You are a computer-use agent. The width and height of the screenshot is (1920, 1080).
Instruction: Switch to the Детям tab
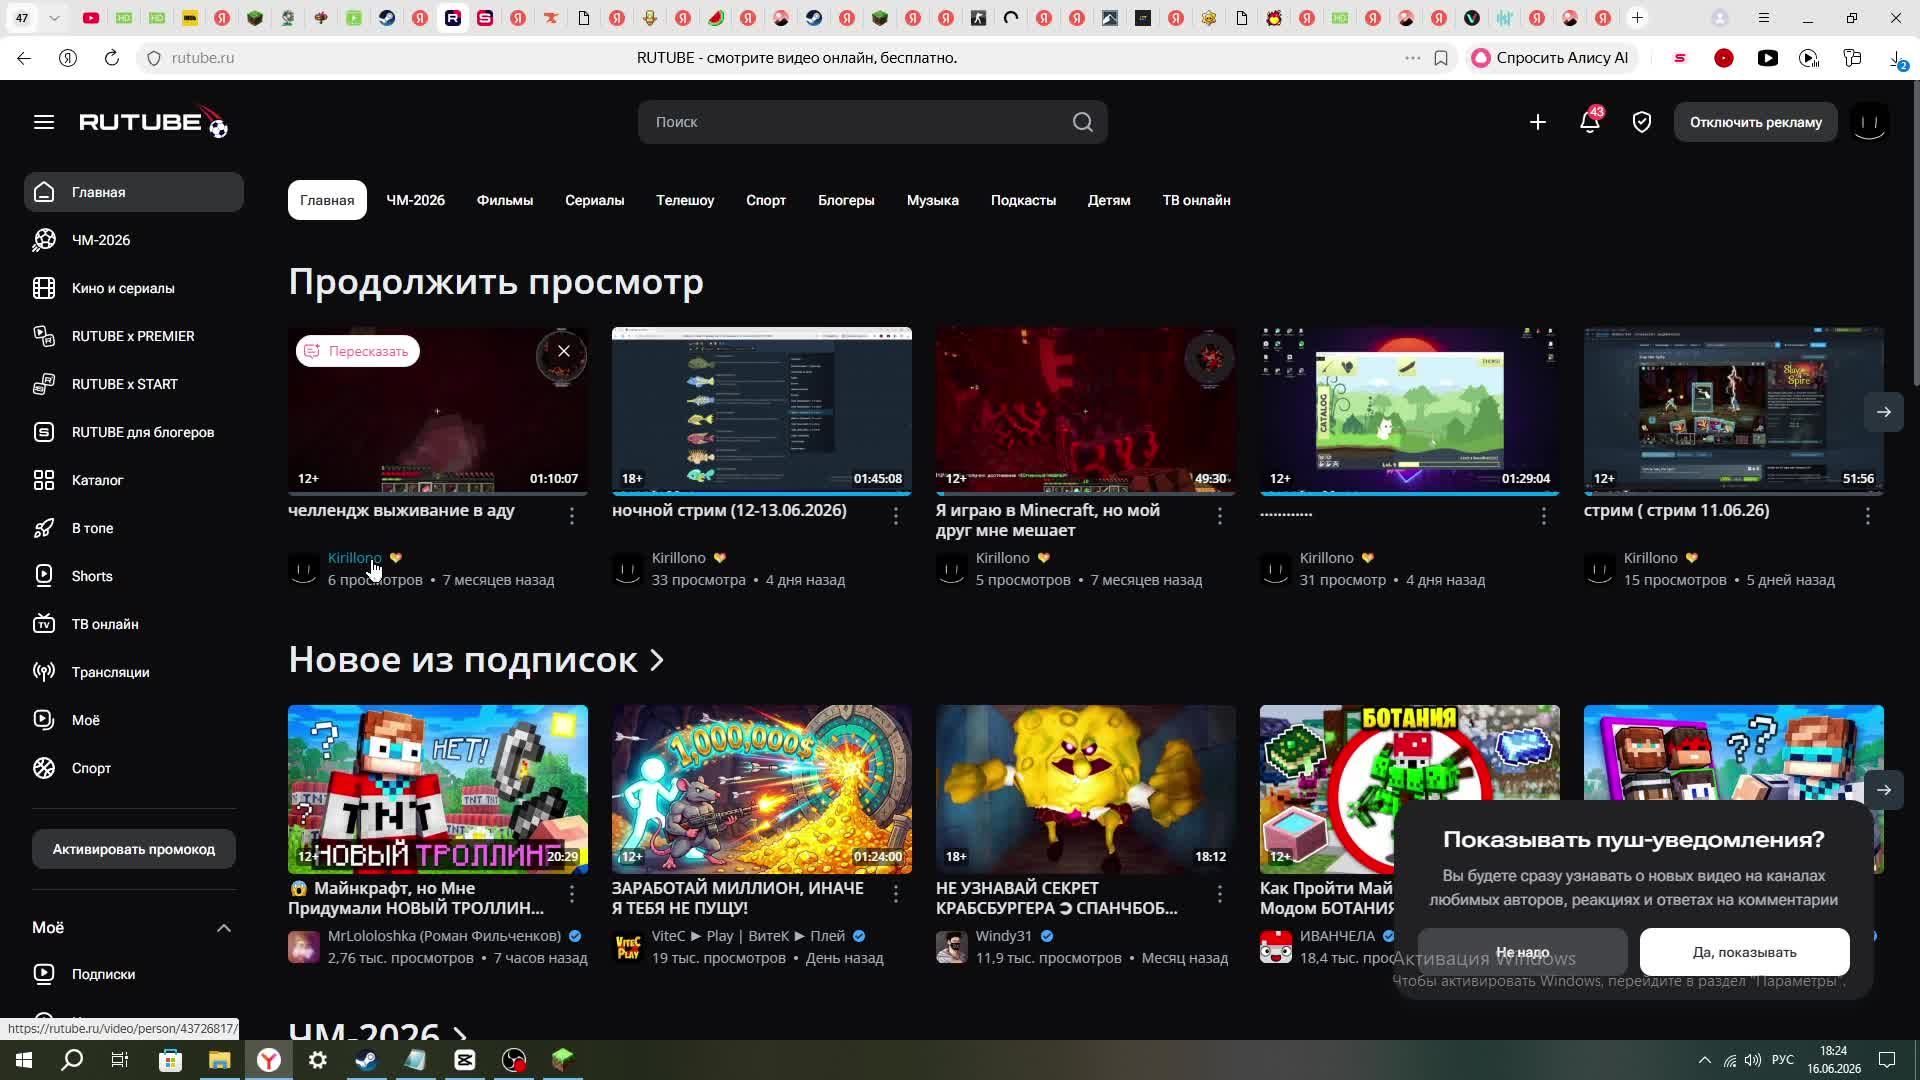point(1109,200)
